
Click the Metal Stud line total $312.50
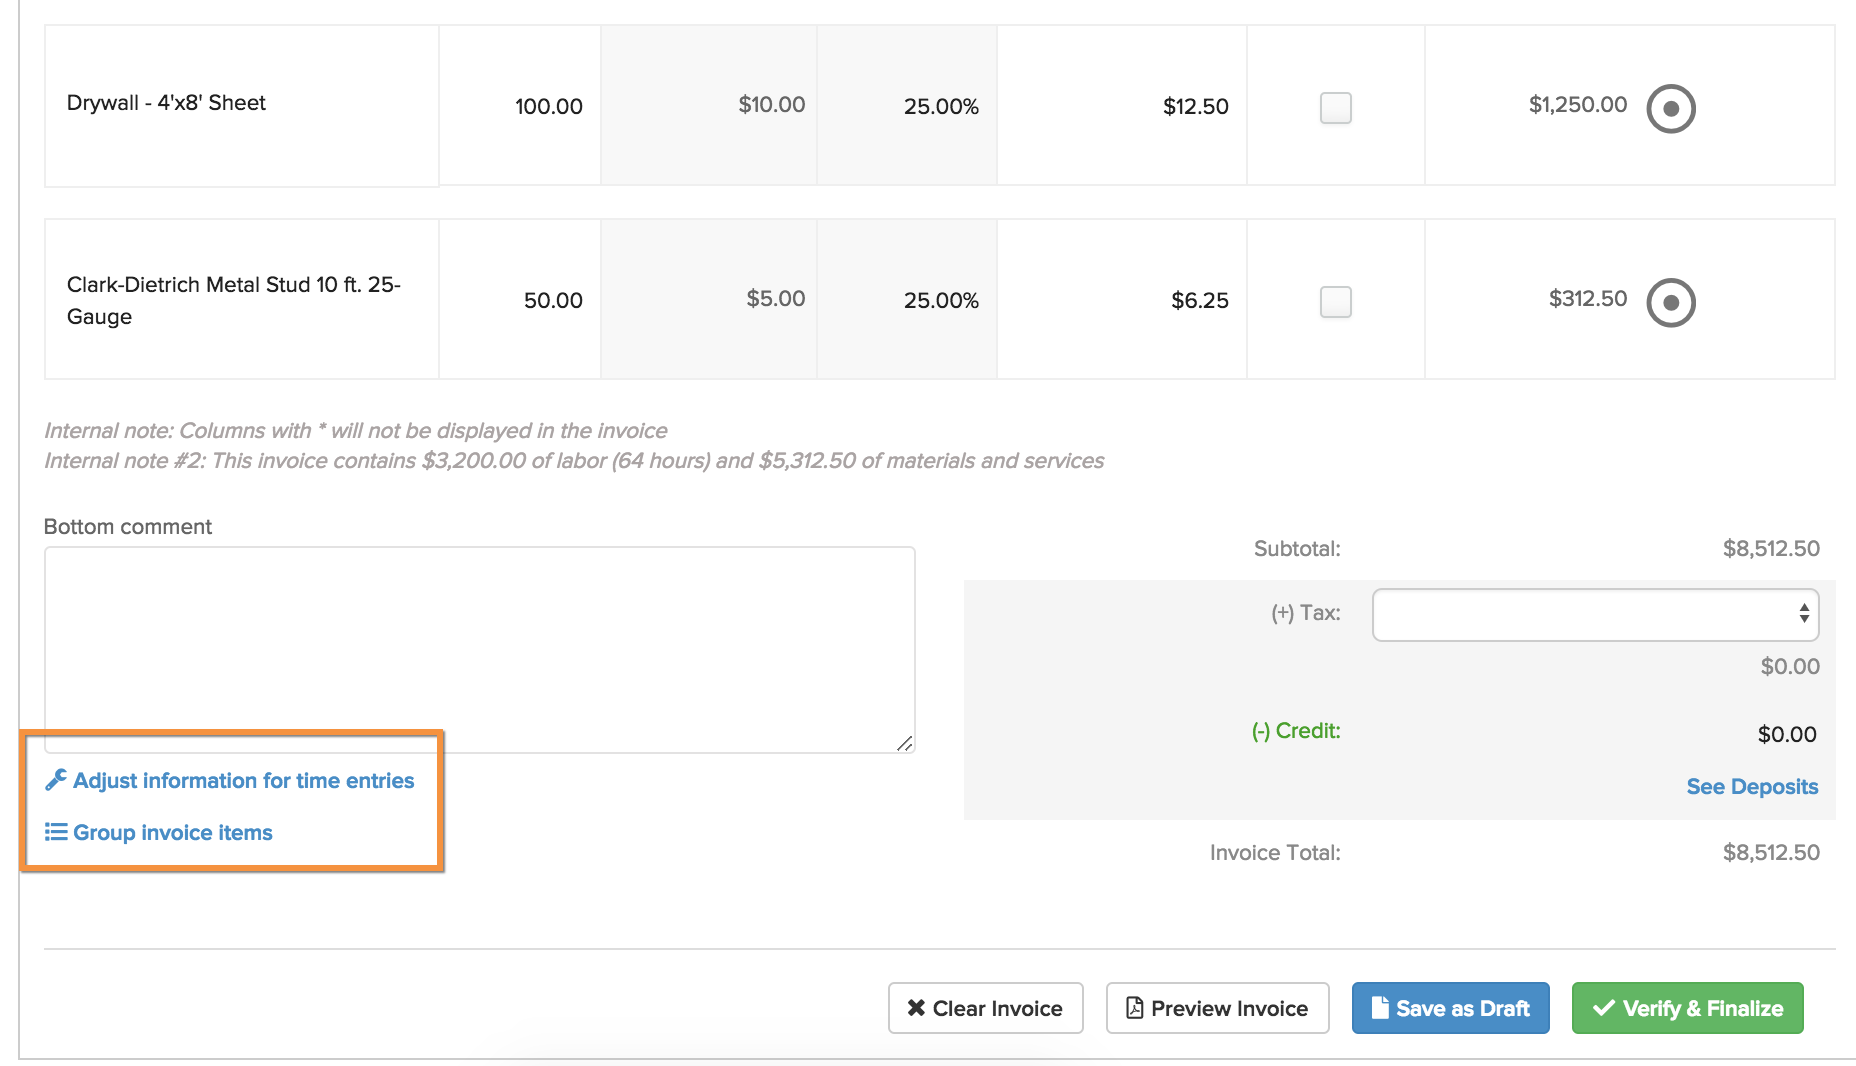click(1587, 298)
